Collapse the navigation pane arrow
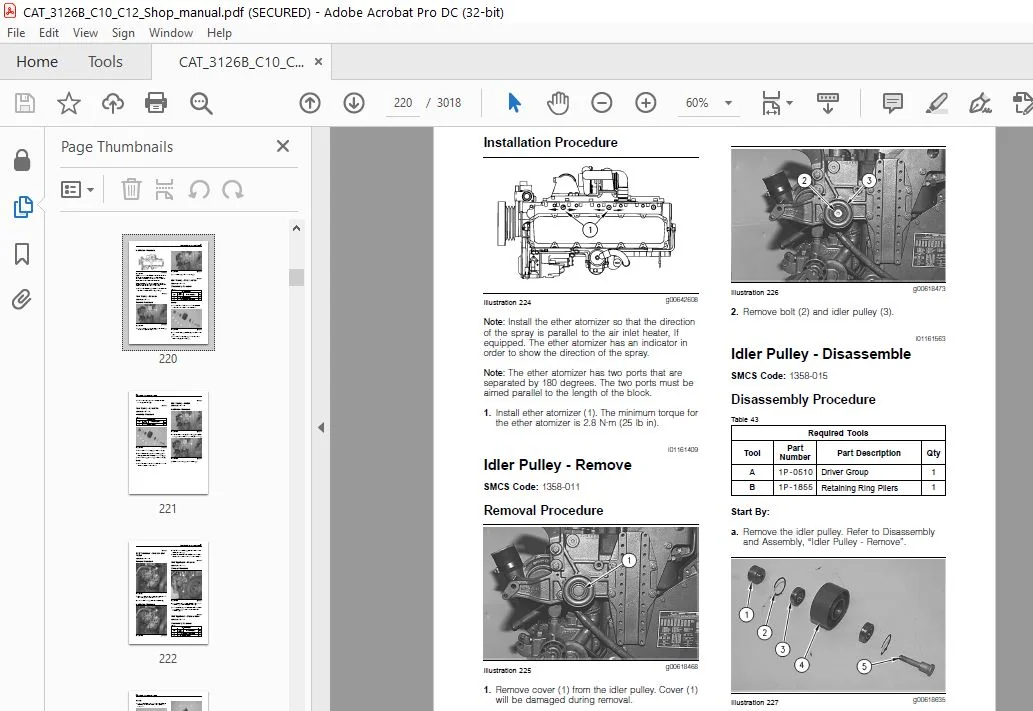Viewport: 1033px width, 711px height. [321, 428]
